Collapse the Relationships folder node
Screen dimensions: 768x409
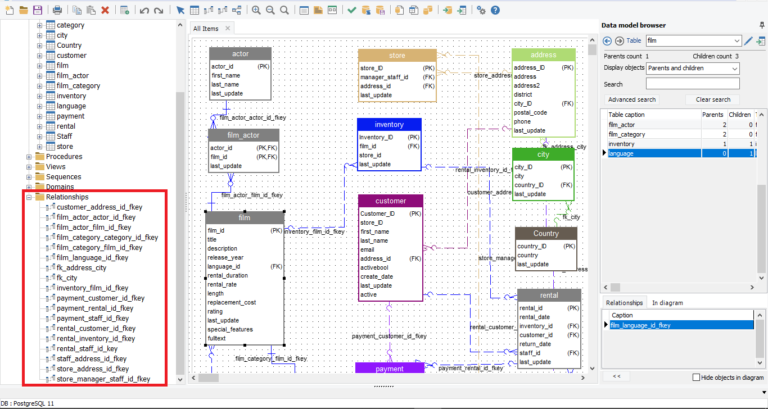(29, 197)
